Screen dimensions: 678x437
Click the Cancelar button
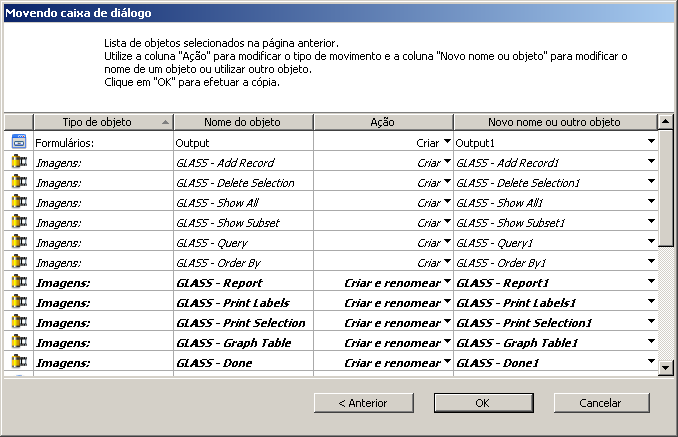click(x=600, y=402)
